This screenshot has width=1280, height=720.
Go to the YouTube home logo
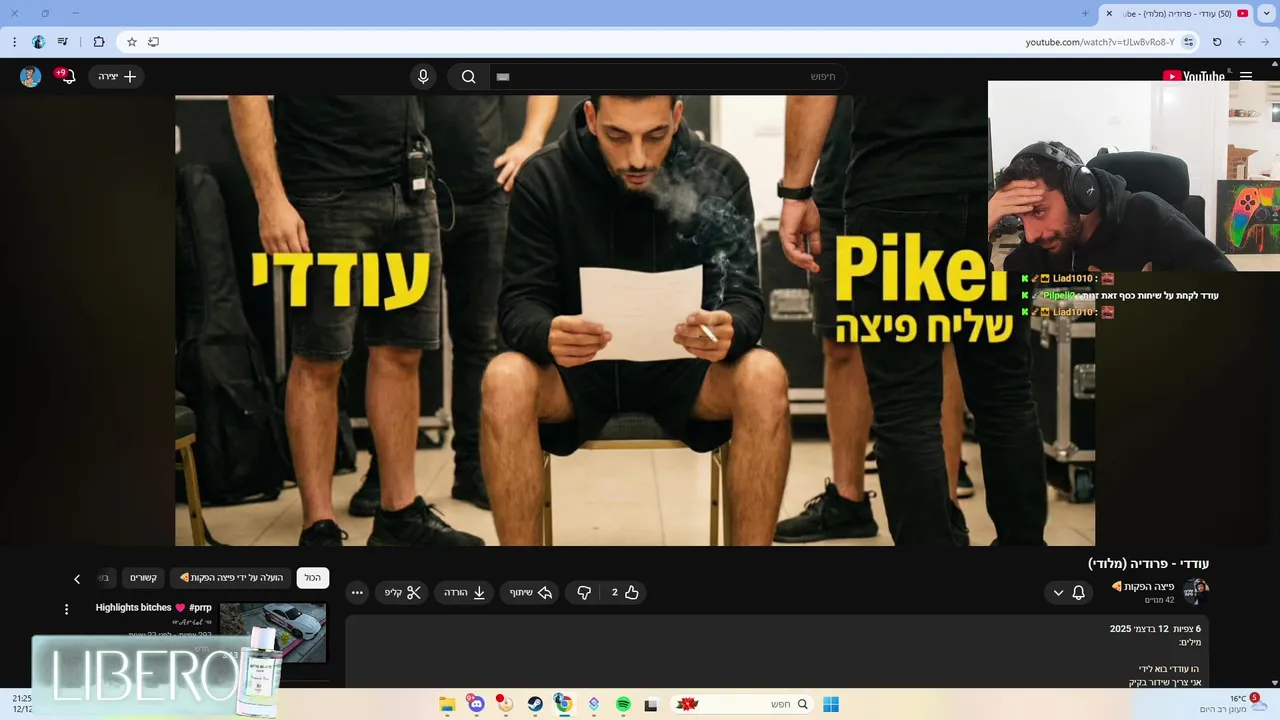1194,76
